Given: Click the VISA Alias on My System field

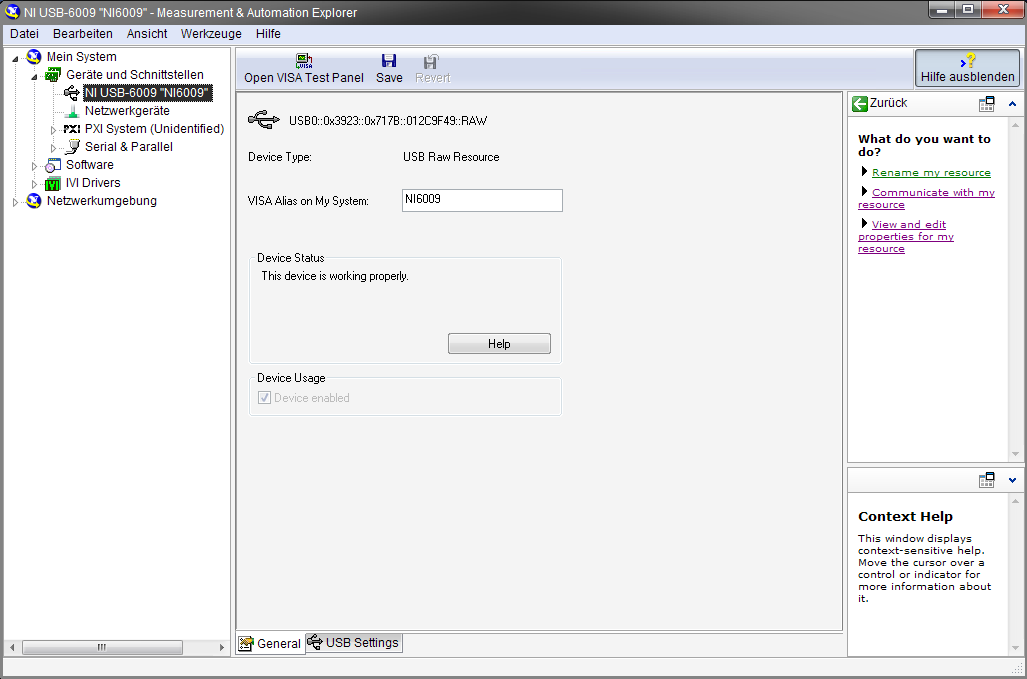Looking at the screenshot, I should 482,200.
